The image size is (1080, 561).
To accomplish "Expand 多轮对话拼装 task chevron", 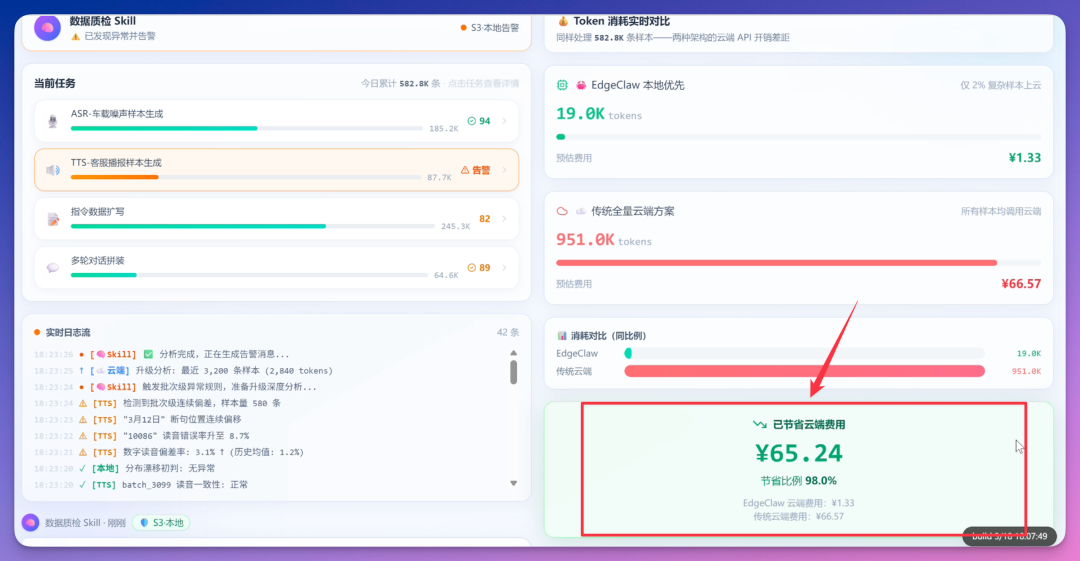I will point(505,267).
